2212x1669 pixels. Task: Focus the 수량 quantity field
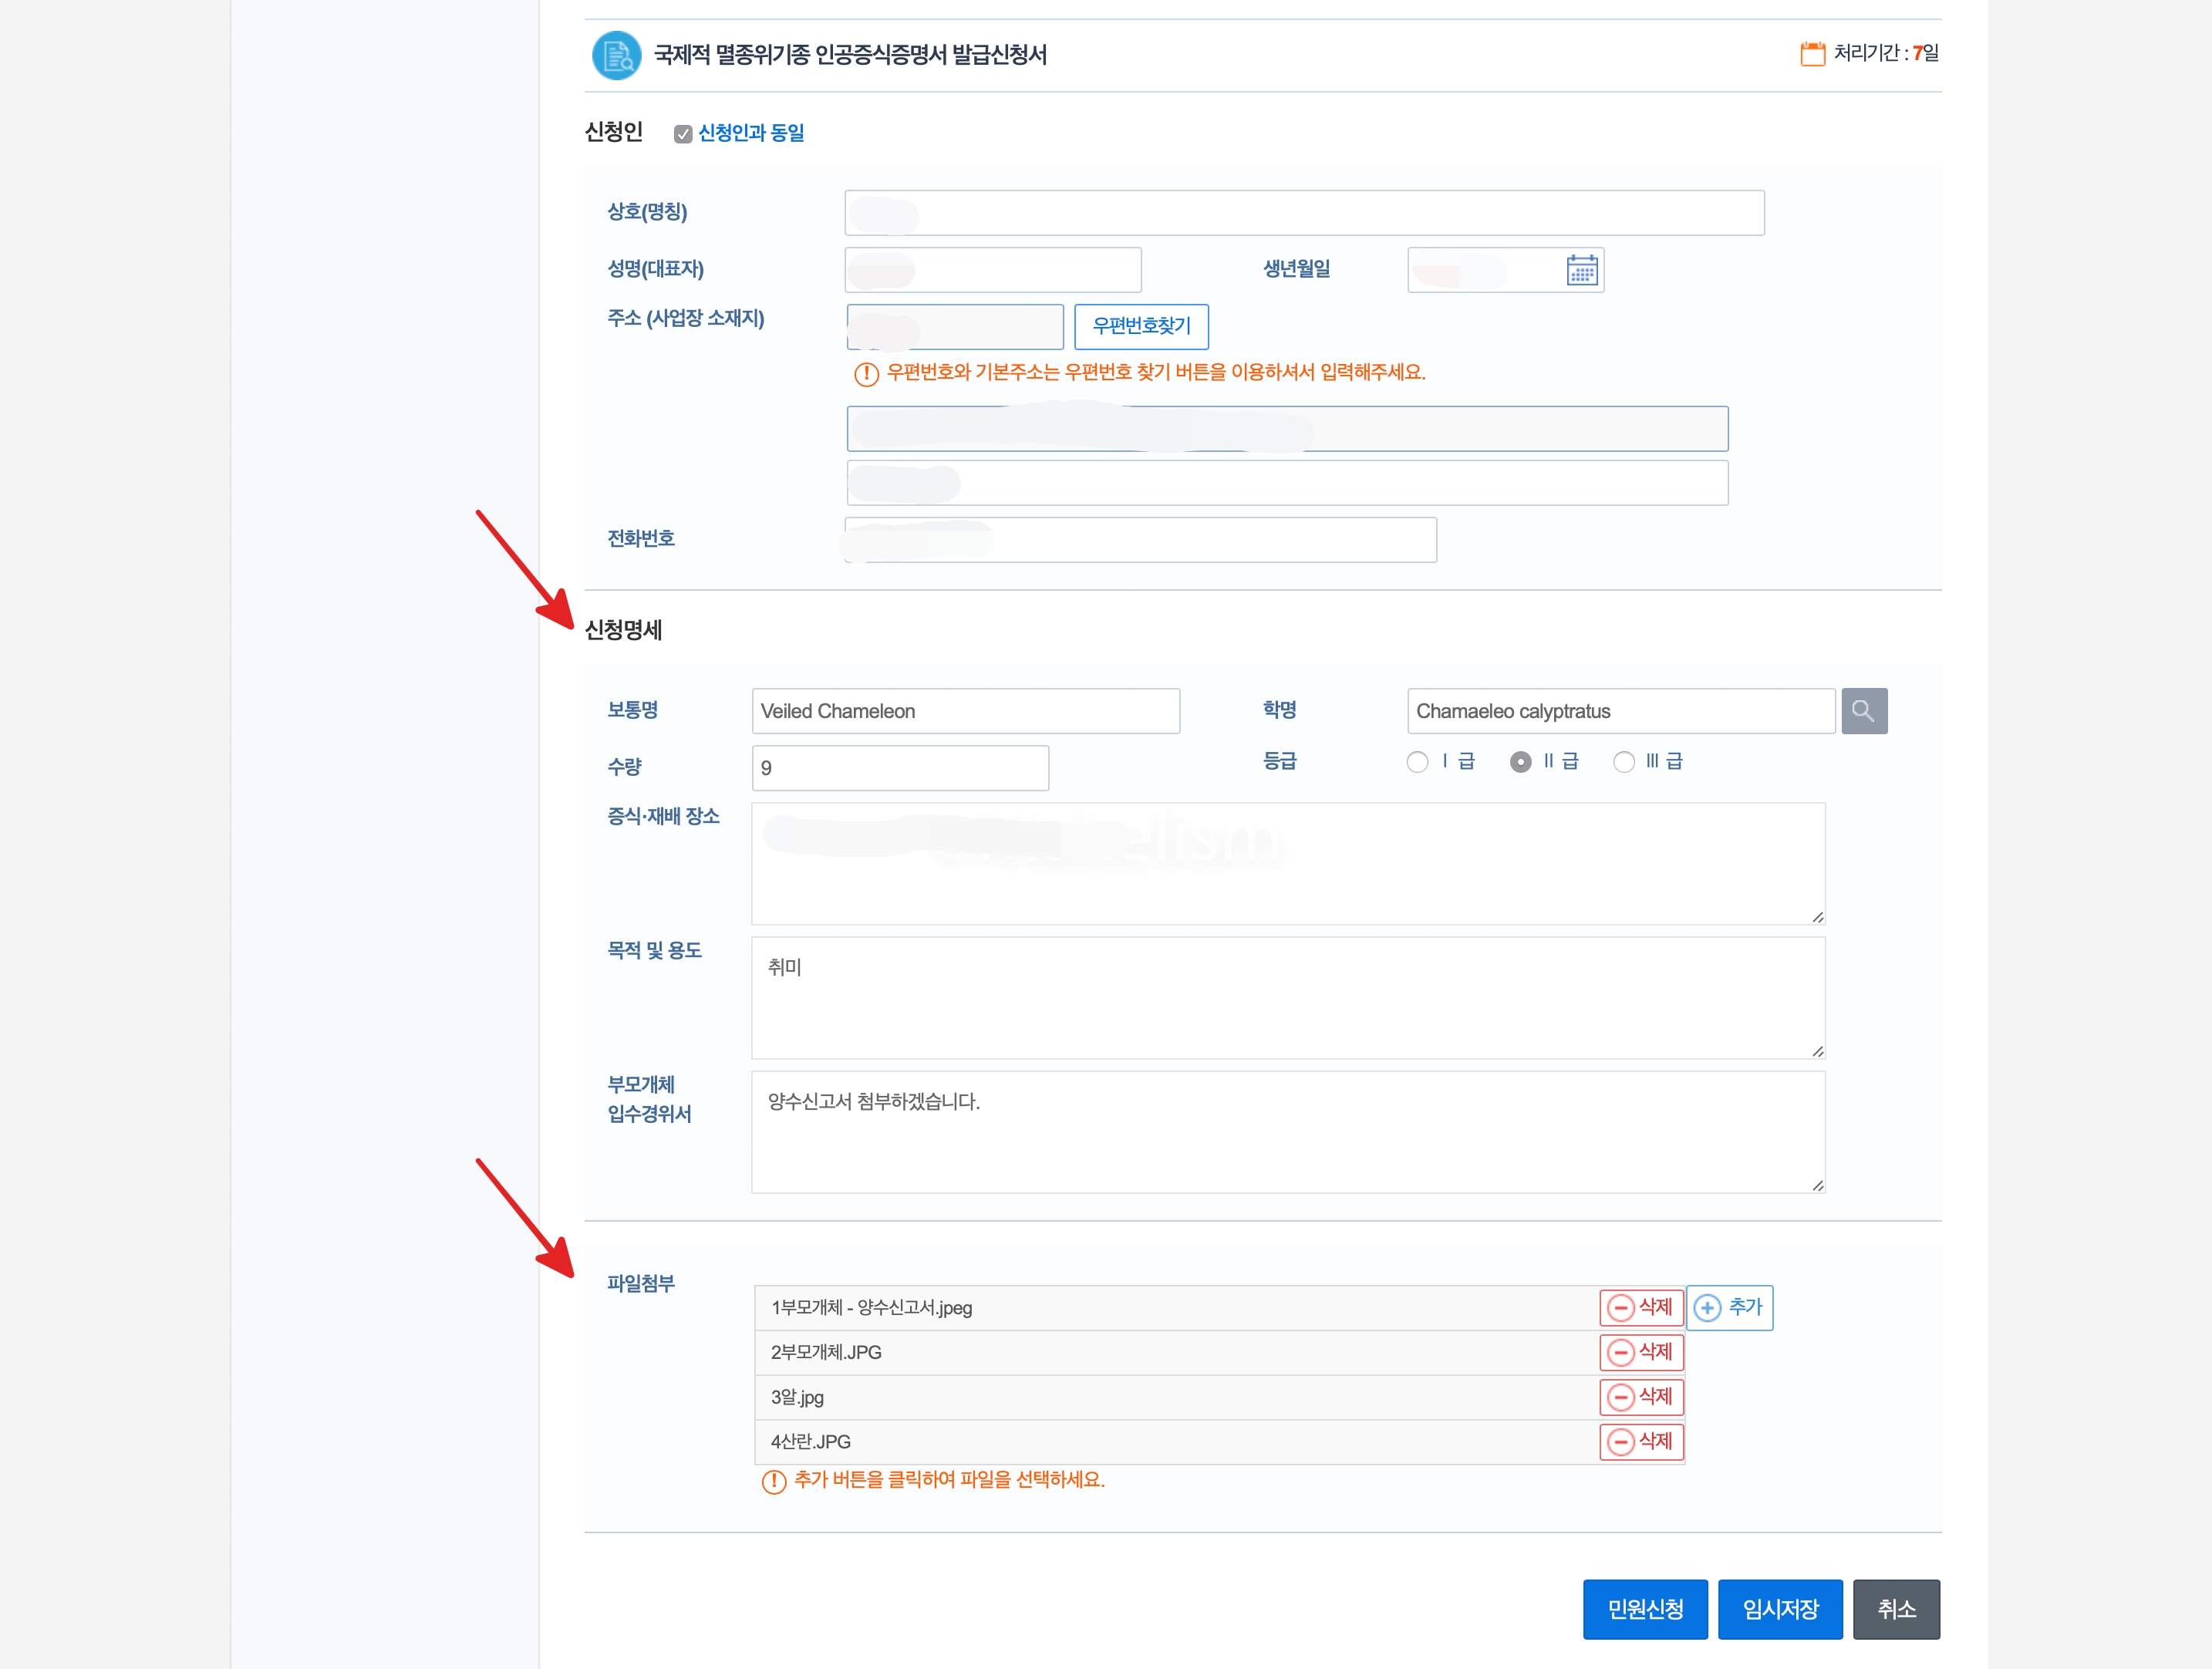pyautogui.click(x=899, y=768)
